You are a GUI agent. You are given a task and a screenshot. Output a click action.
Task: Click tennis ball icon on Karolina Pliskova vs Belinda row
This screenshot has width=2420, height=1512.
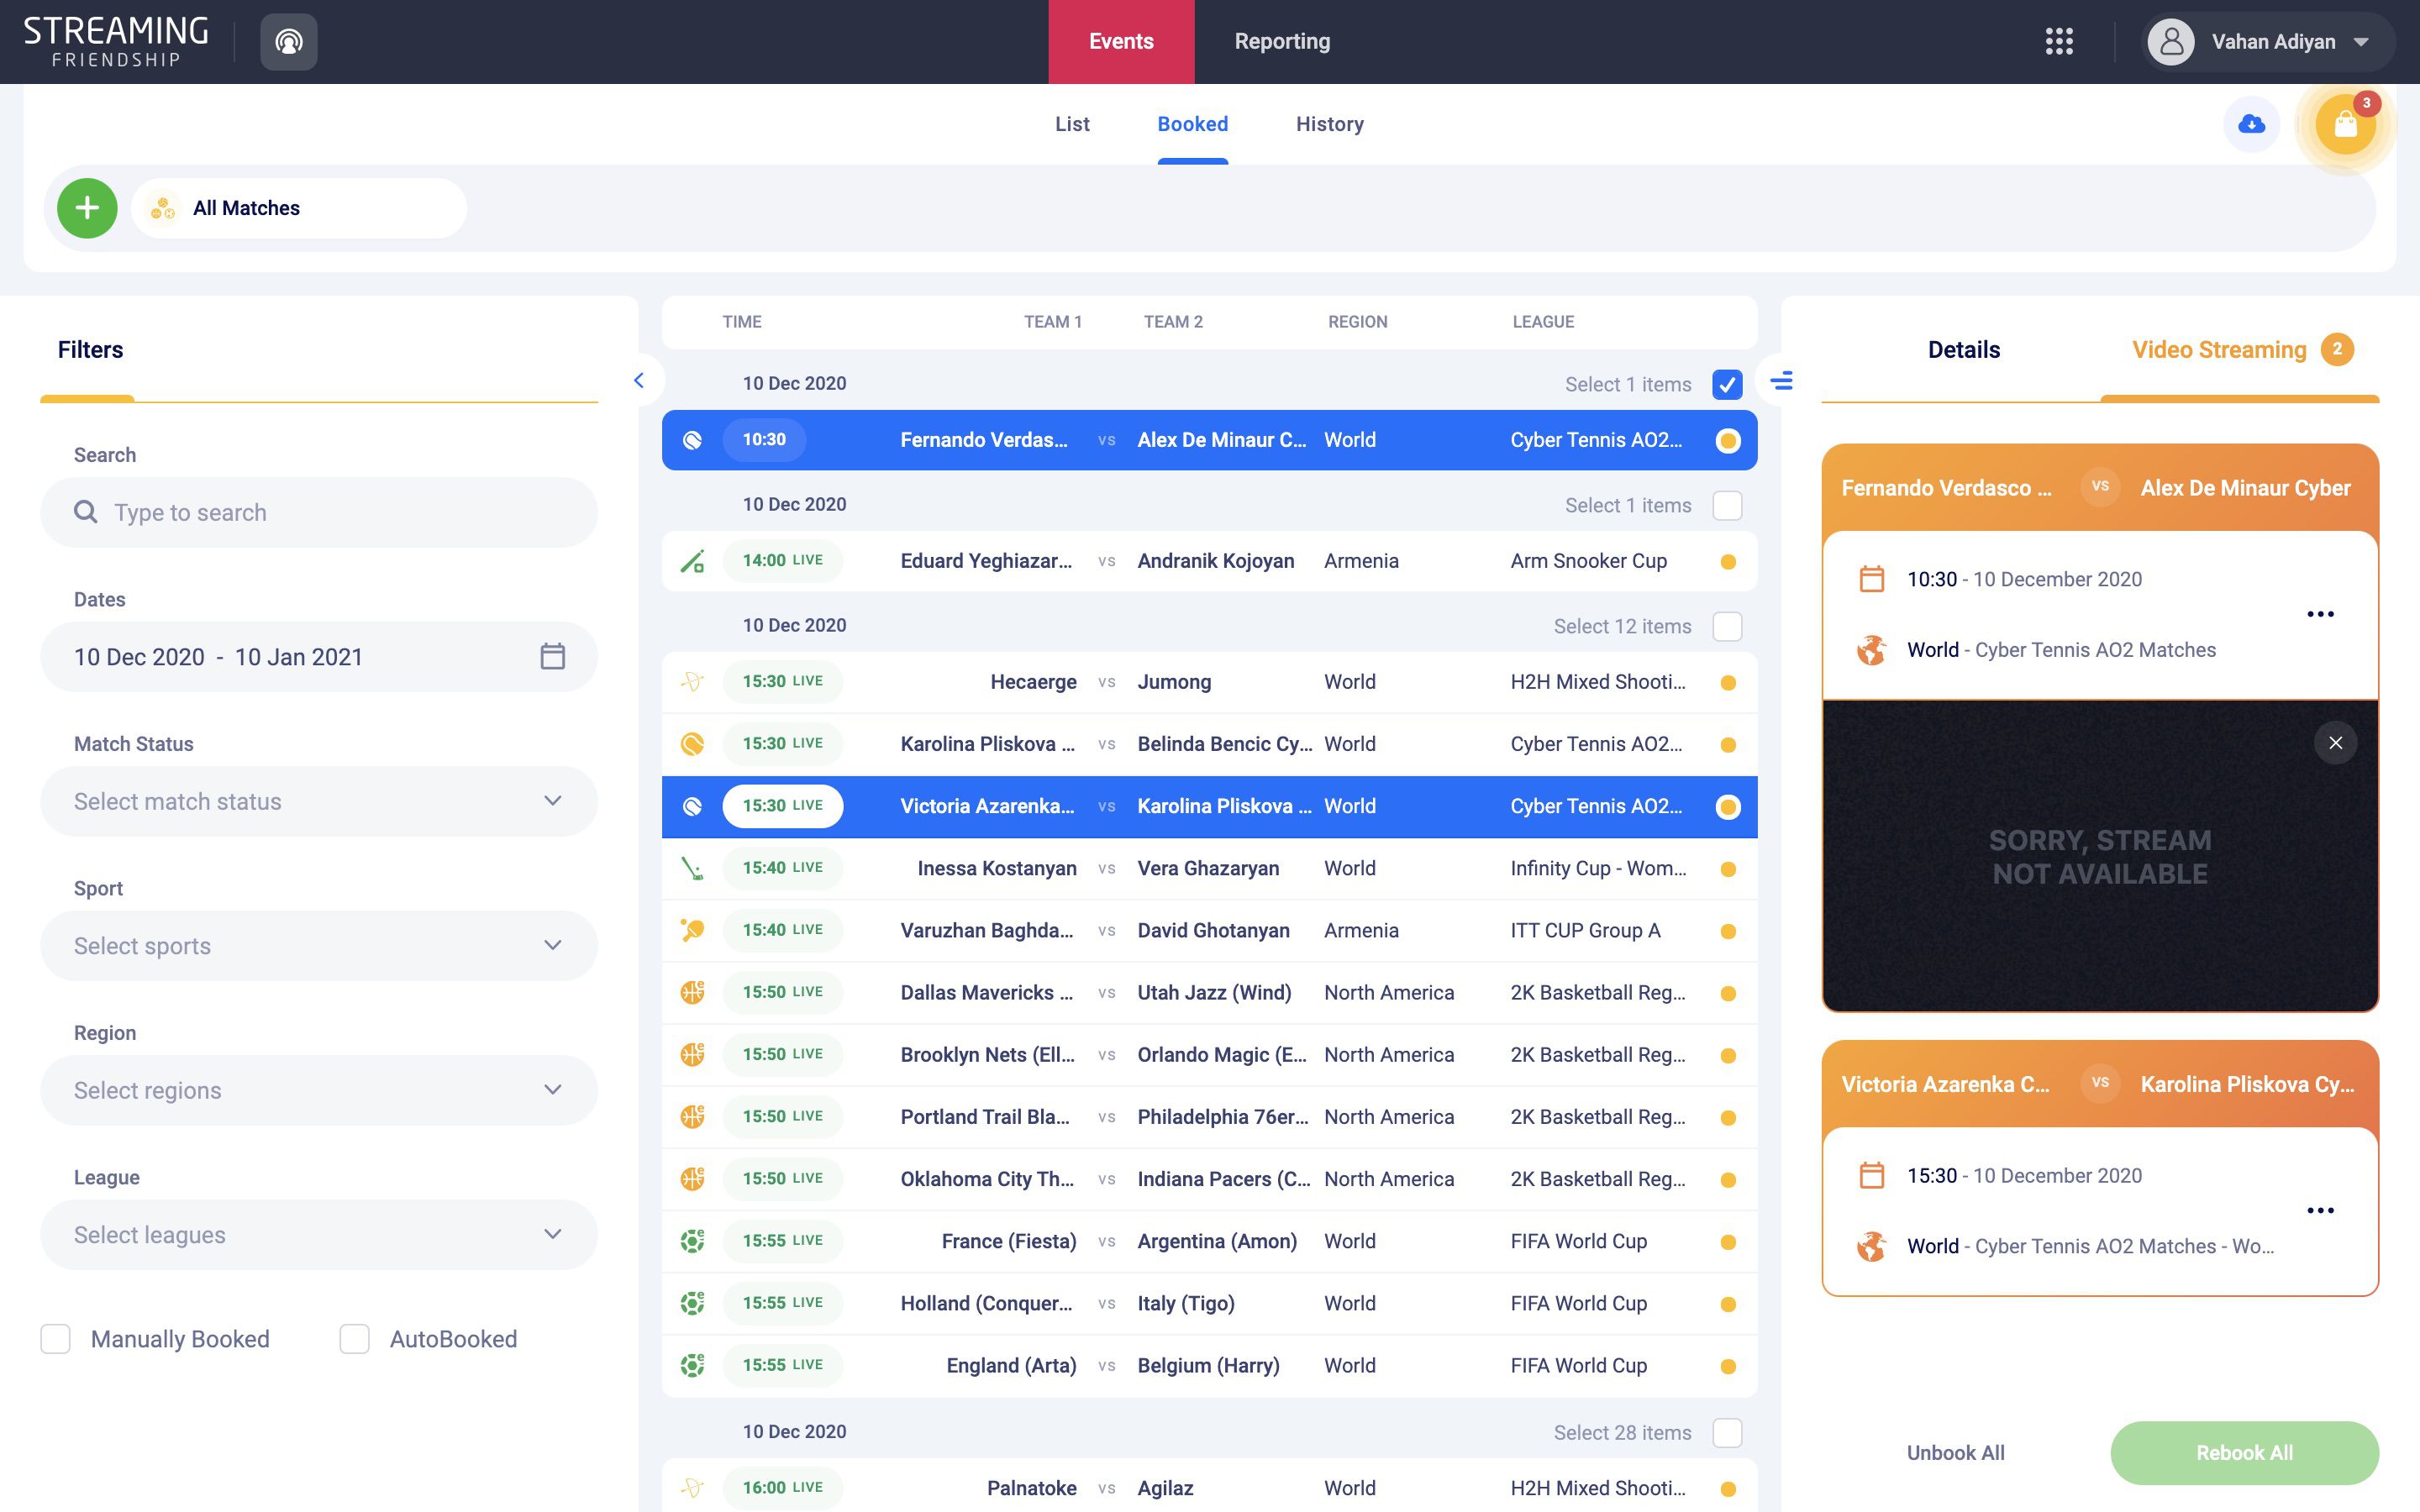(692, 744)
